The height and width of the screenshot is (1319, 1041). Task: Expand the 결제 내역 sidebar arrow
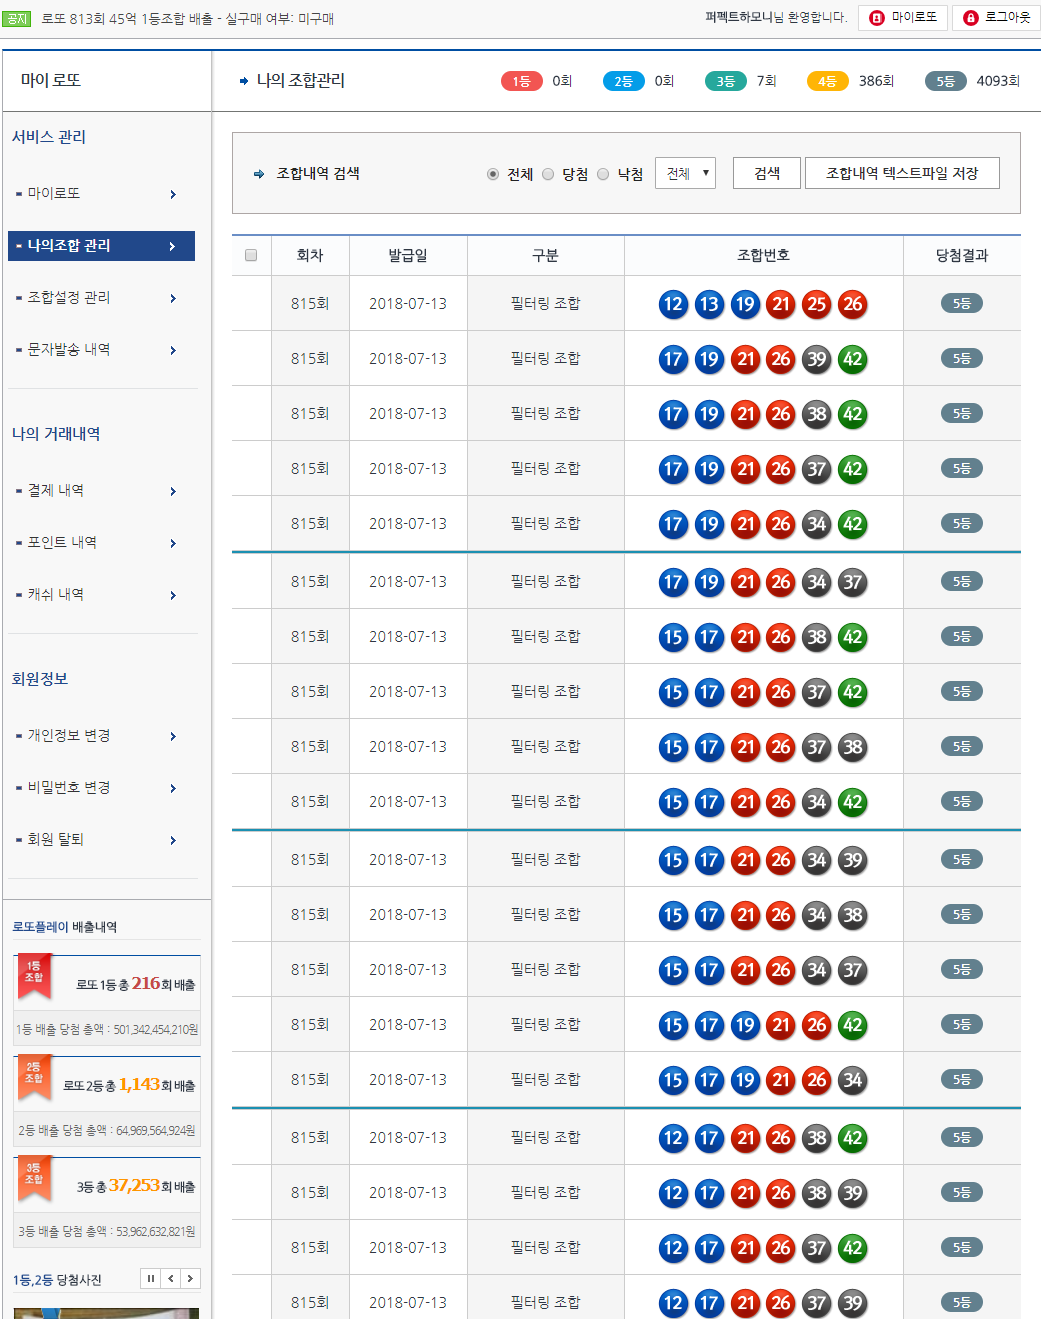point(173,491)
